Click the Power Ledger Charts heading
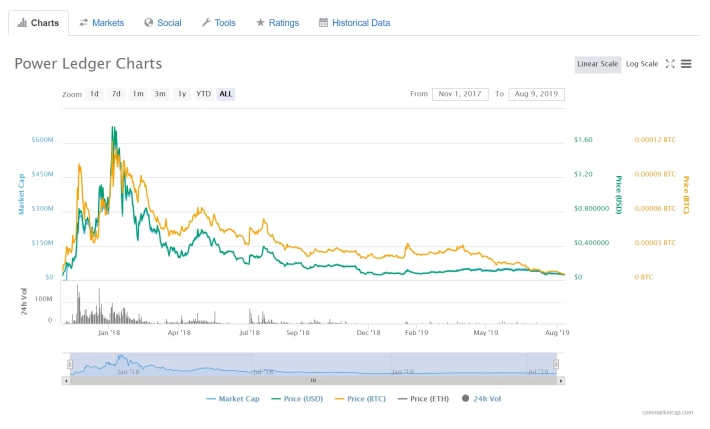 tap(88, 63)
